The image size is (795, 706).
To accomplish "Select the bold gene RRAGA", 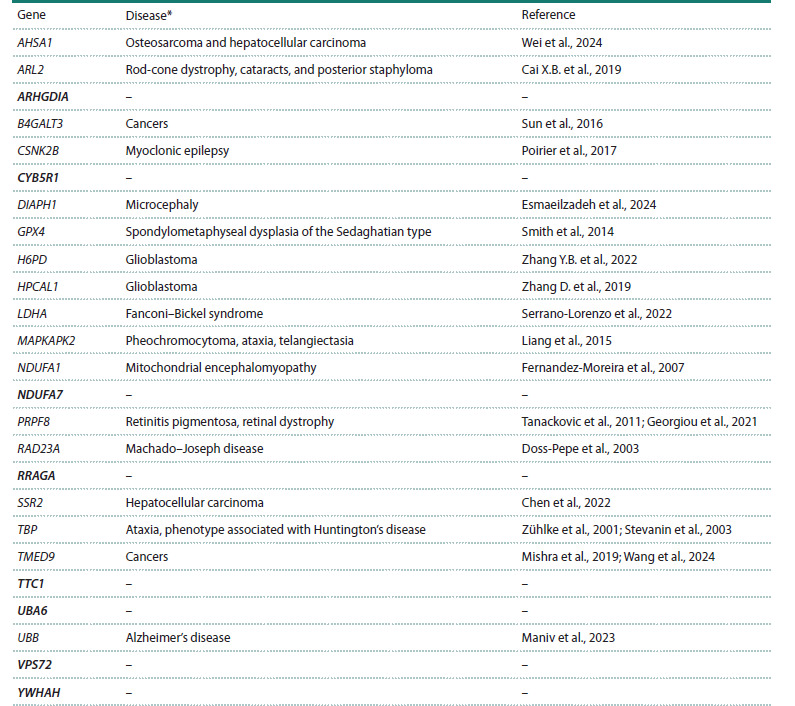I will [36, 476].
